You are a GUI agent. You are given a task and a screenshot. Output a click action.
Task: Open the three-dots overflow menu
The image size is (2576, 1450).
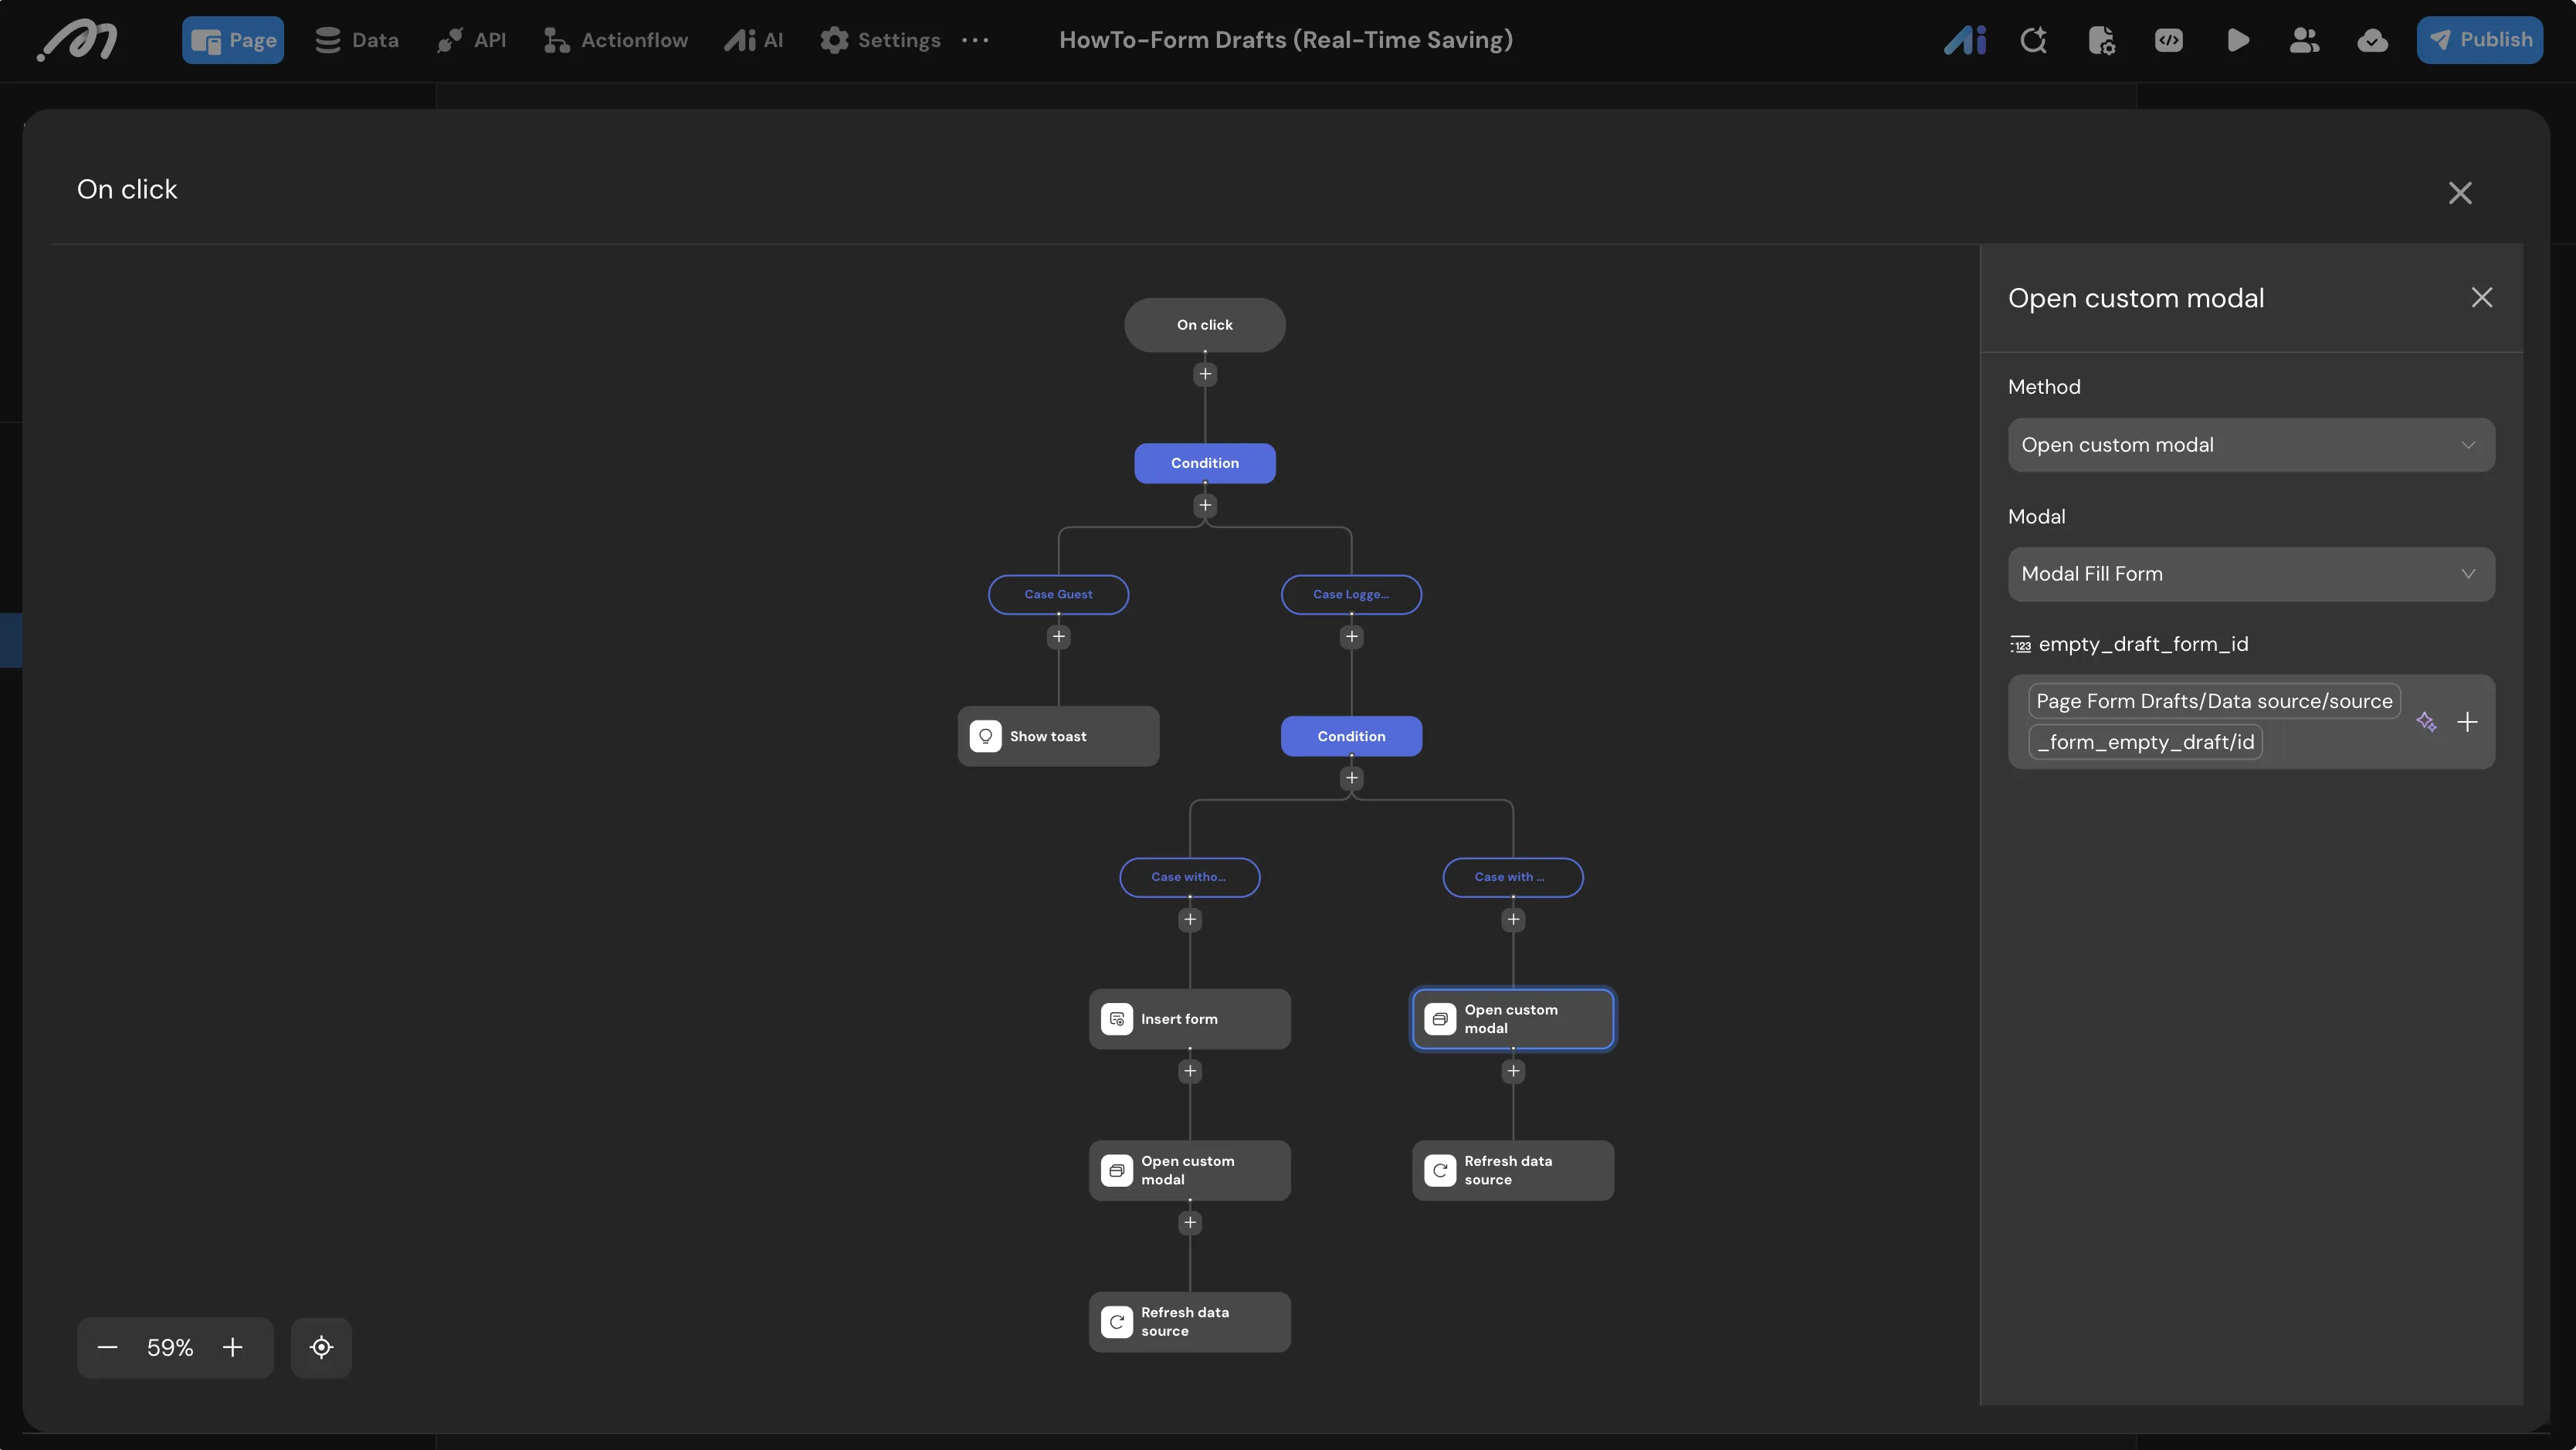click(x=975, y=40)
